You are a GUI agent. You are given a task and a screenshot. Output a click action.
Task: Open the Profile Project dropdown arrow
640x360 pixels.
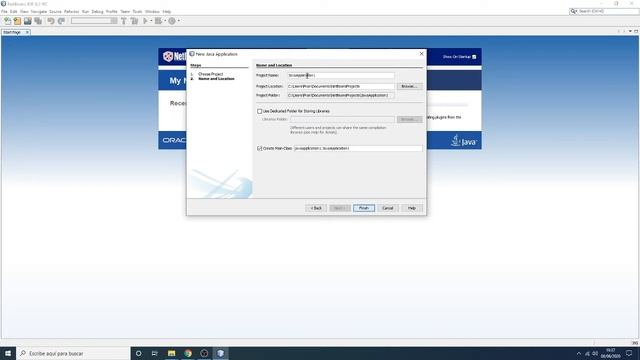point(179,21)
